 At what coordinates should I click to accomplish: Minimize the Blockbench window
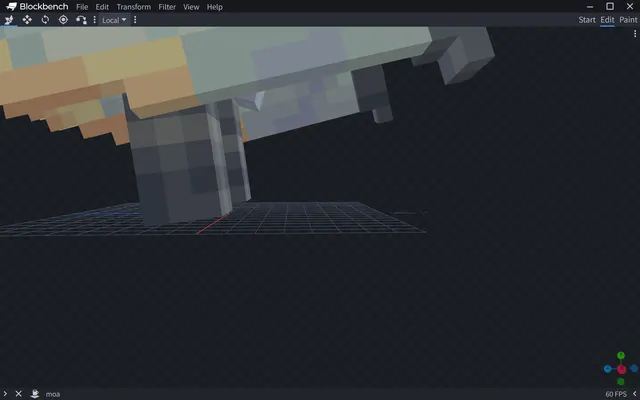coord(590,7)
